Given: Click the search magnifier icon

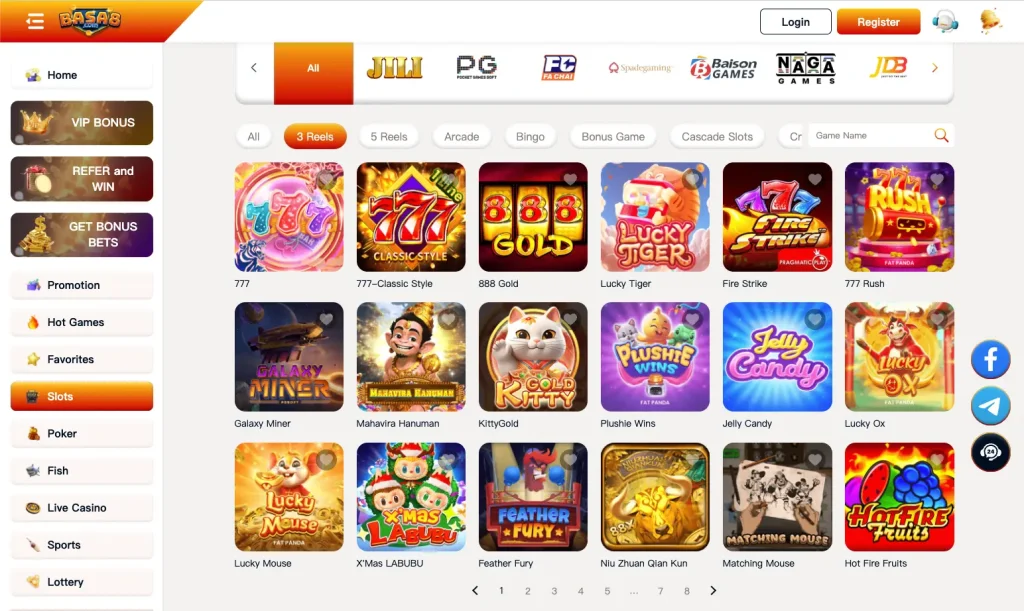Looking at the screenshot, I should coord(941,135).
